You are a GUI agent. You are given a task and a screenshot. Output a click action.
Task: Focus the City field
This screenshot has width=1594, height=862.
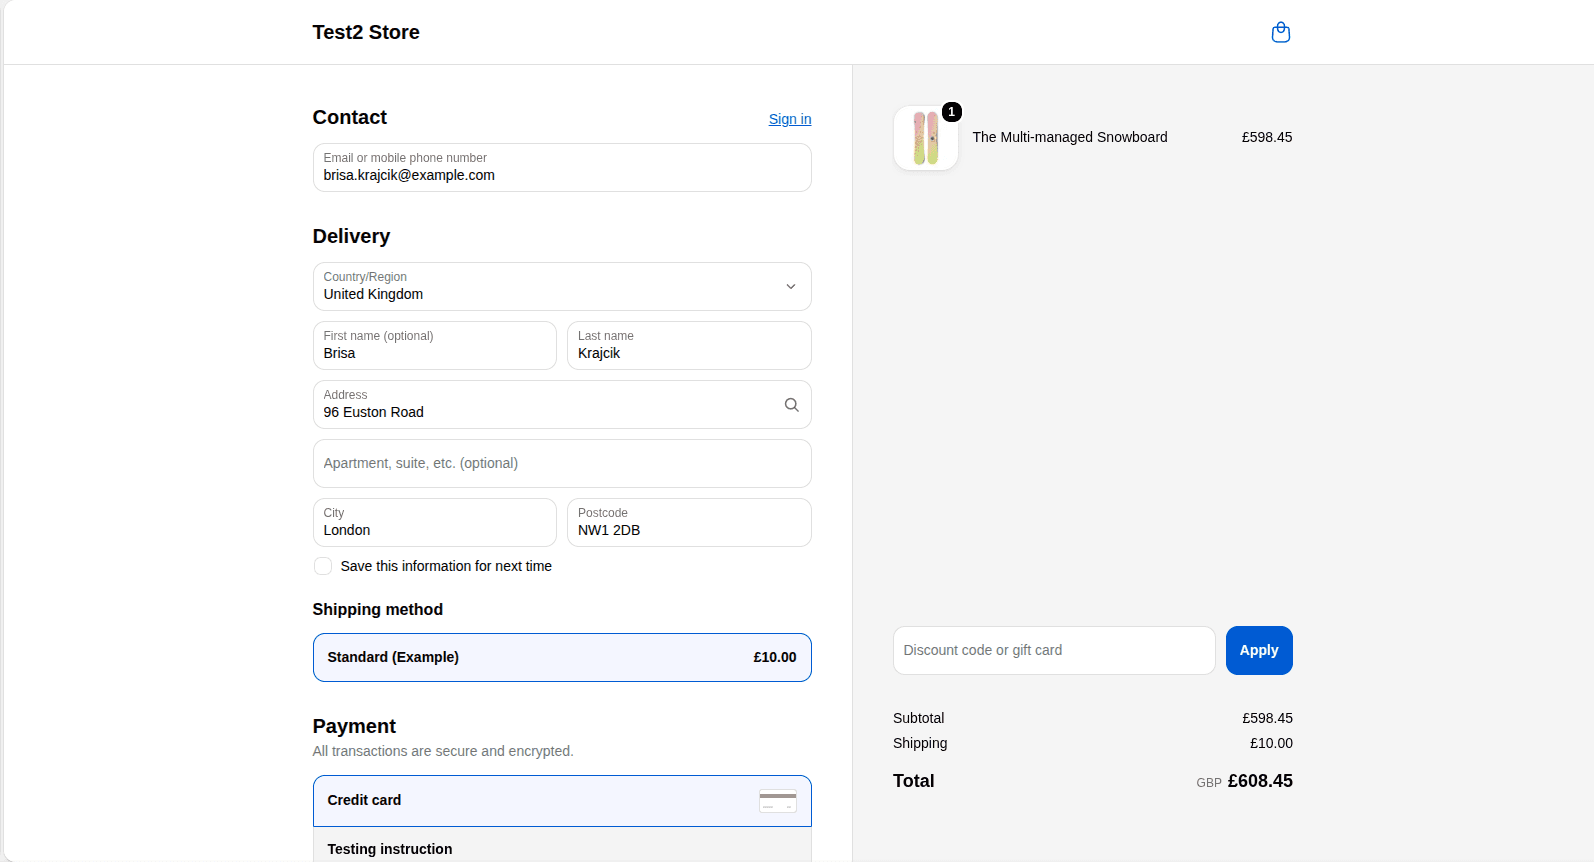tap(435, 522)
